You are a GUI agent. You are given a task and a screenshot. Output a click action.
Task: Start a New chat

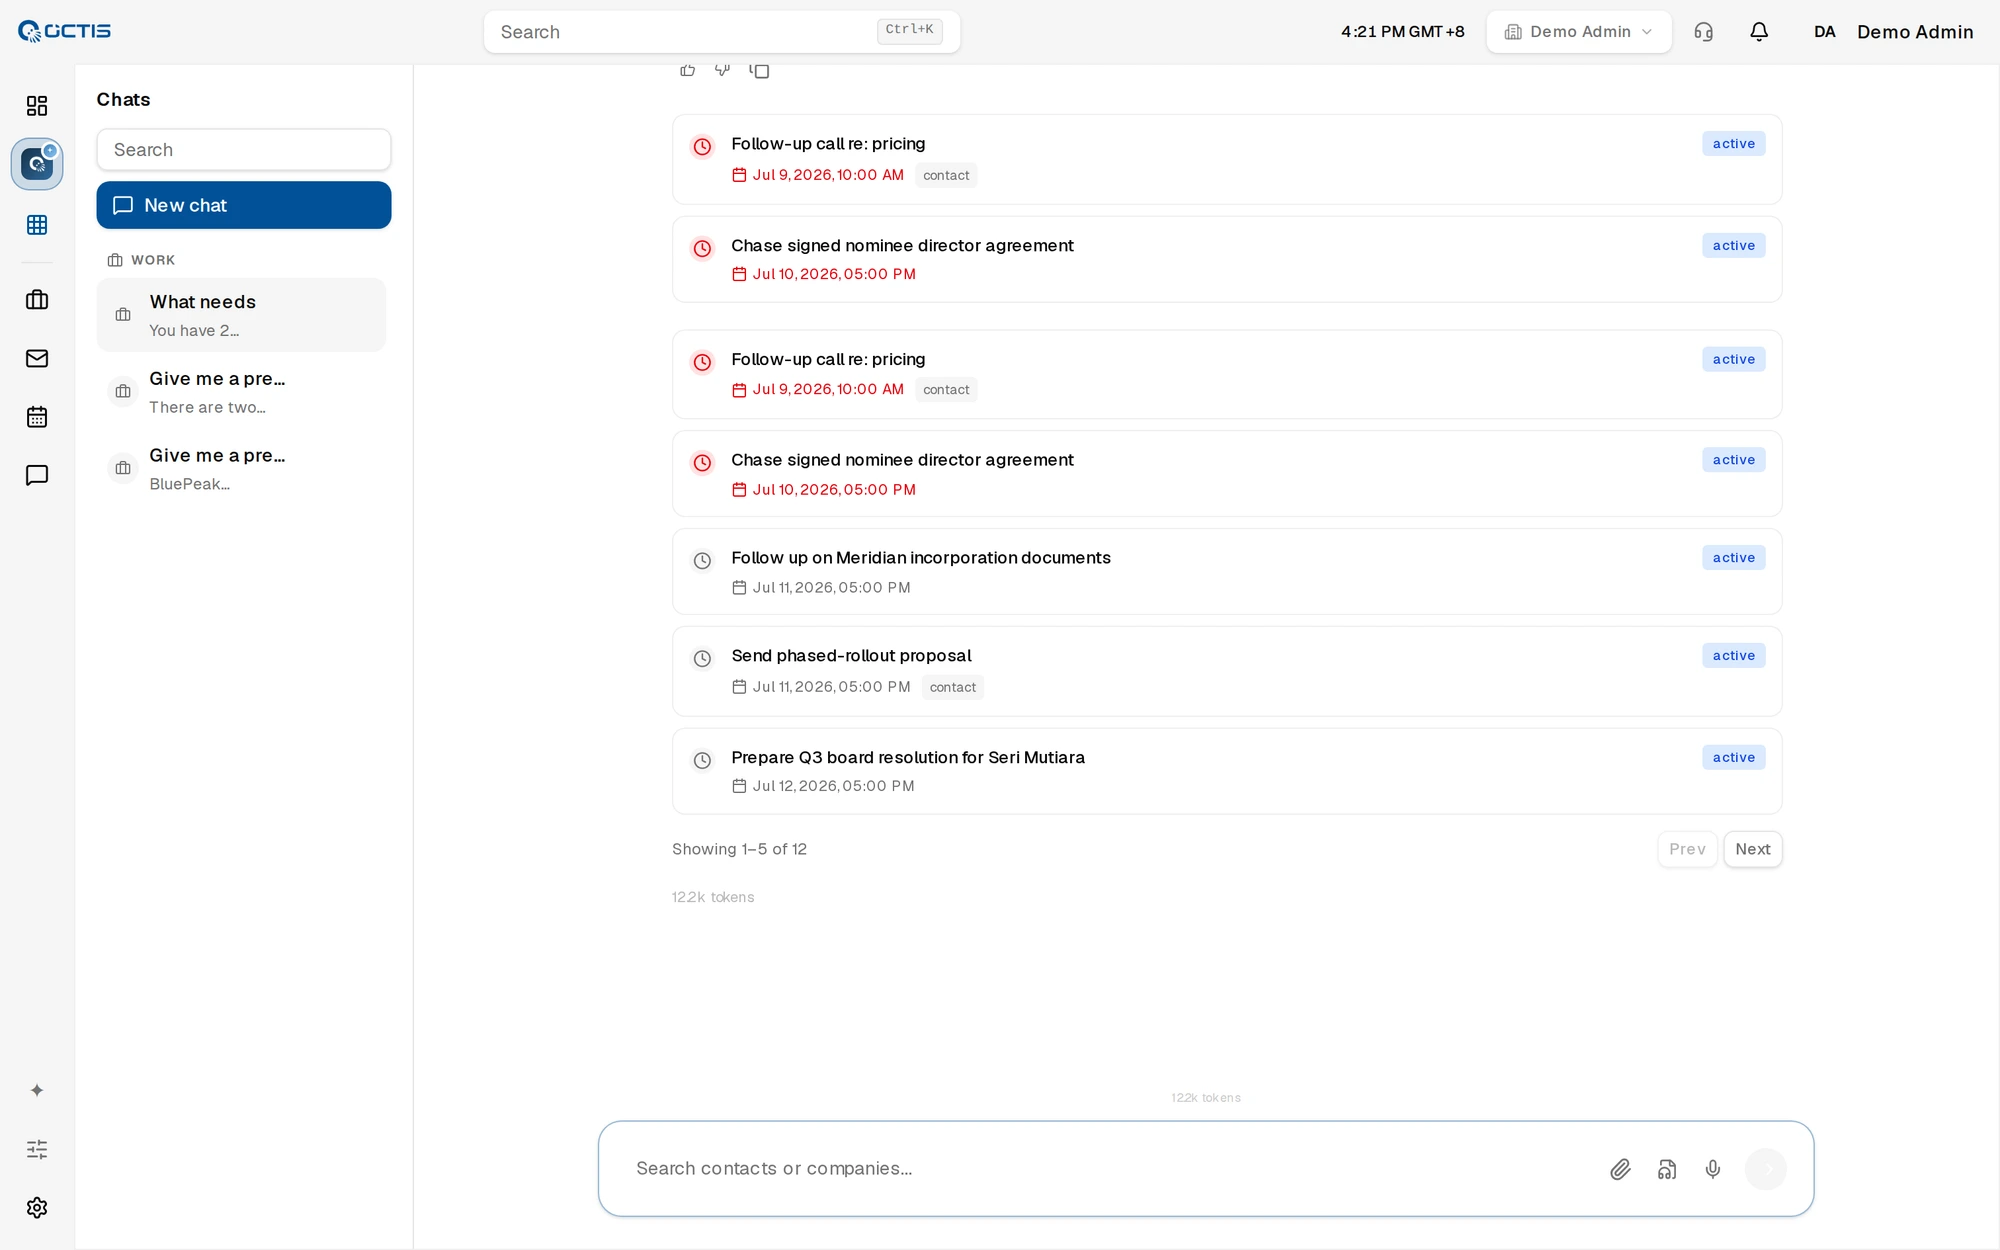coord(244,205)
